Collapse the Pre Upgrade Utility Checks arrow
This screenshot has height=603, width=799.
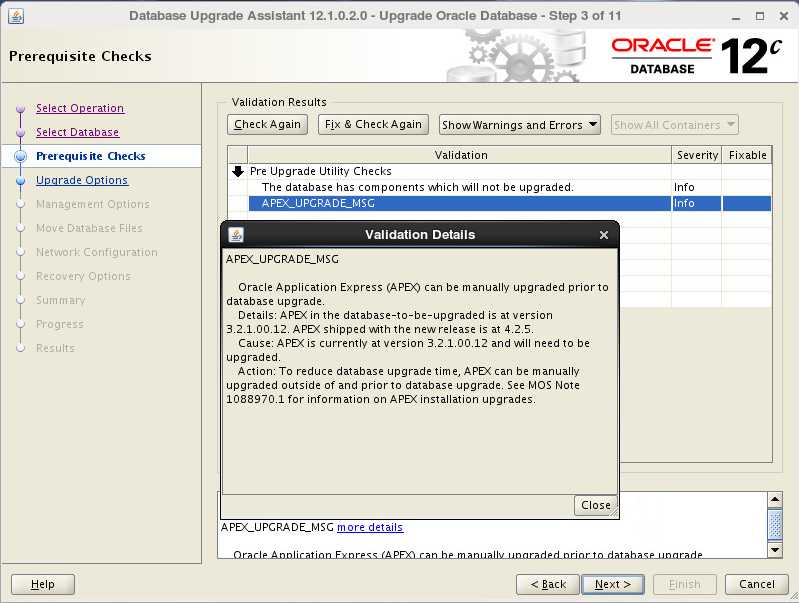pos(237,171)
